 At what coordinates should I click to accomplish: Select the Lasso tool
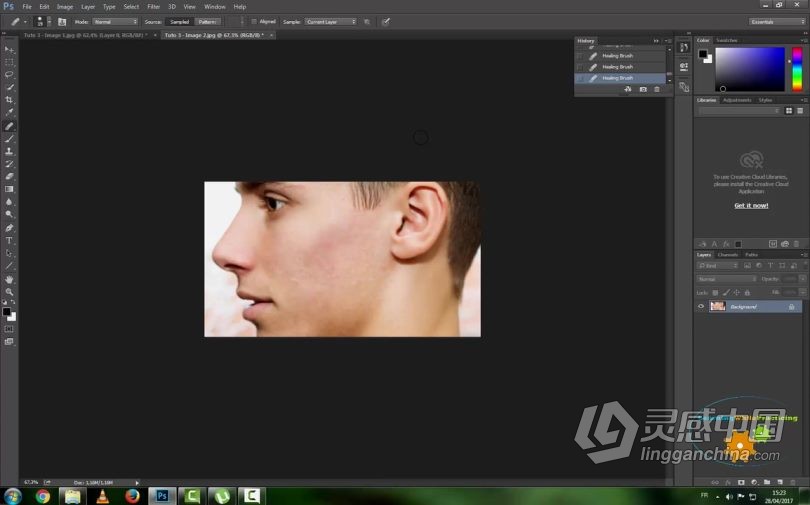coord(9,75)
